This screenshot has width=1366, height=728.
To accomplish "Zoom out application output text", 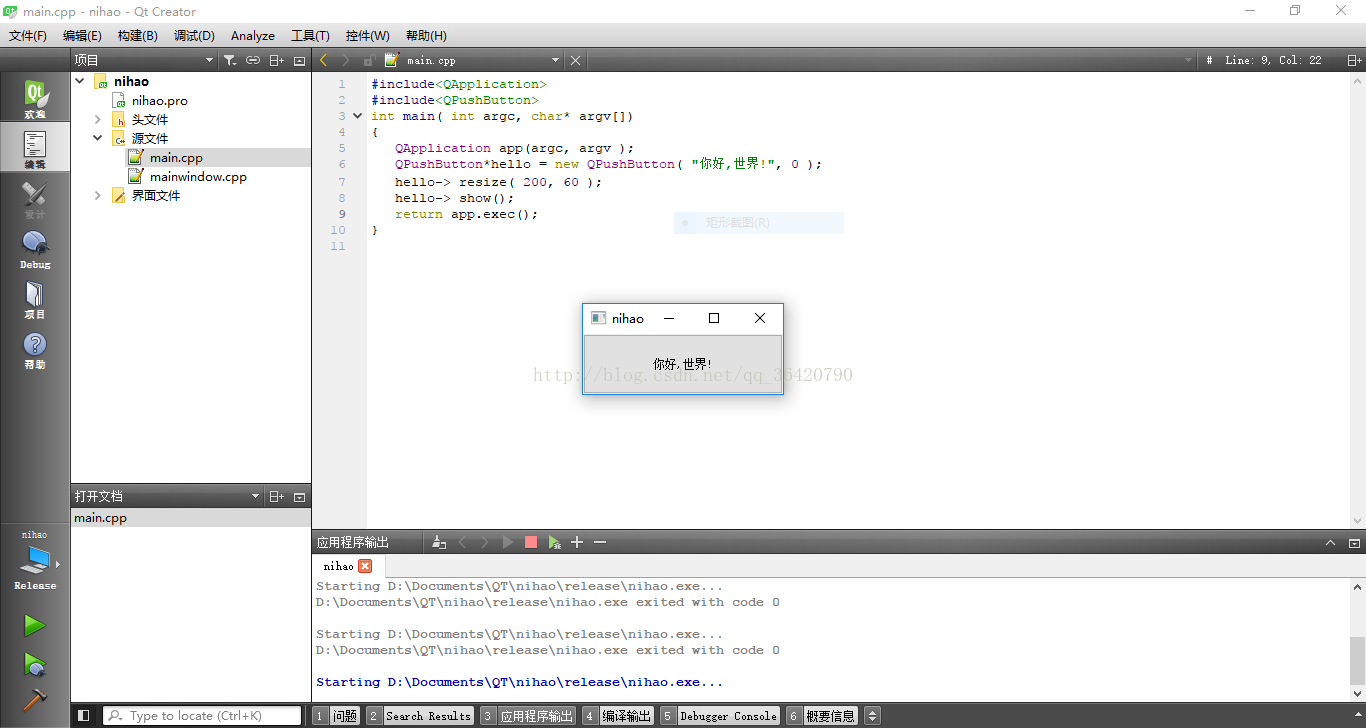I will pos(600,542).
